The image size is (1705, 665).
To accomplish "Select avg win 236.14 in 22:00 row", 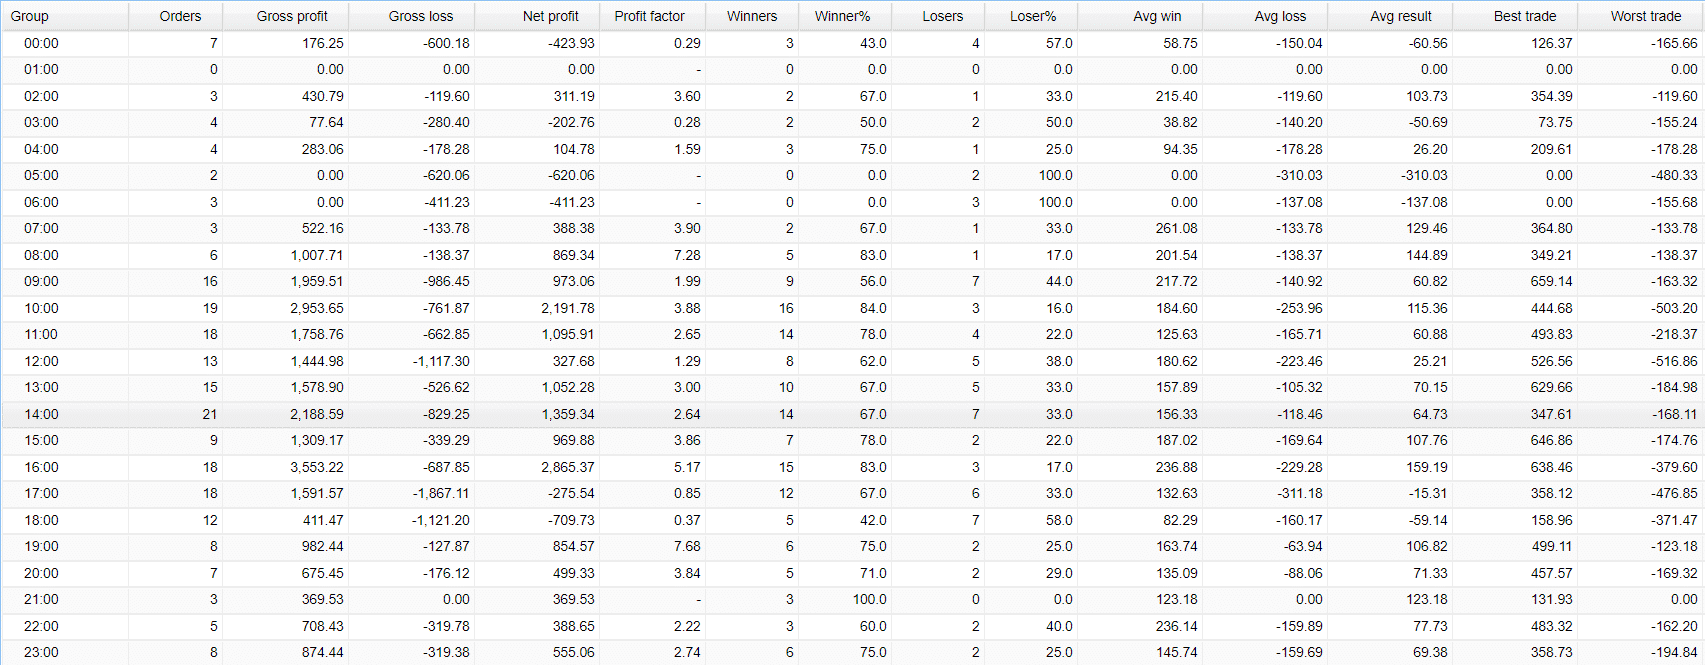I will point(1176,626).
